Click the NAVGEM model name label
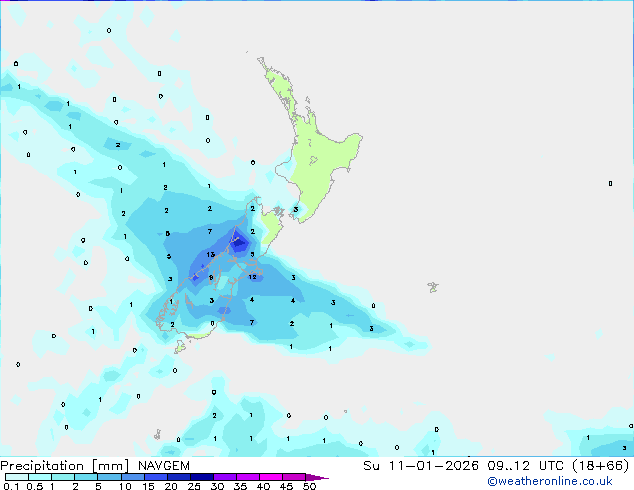The image size is (634, 490). point(164,466)
